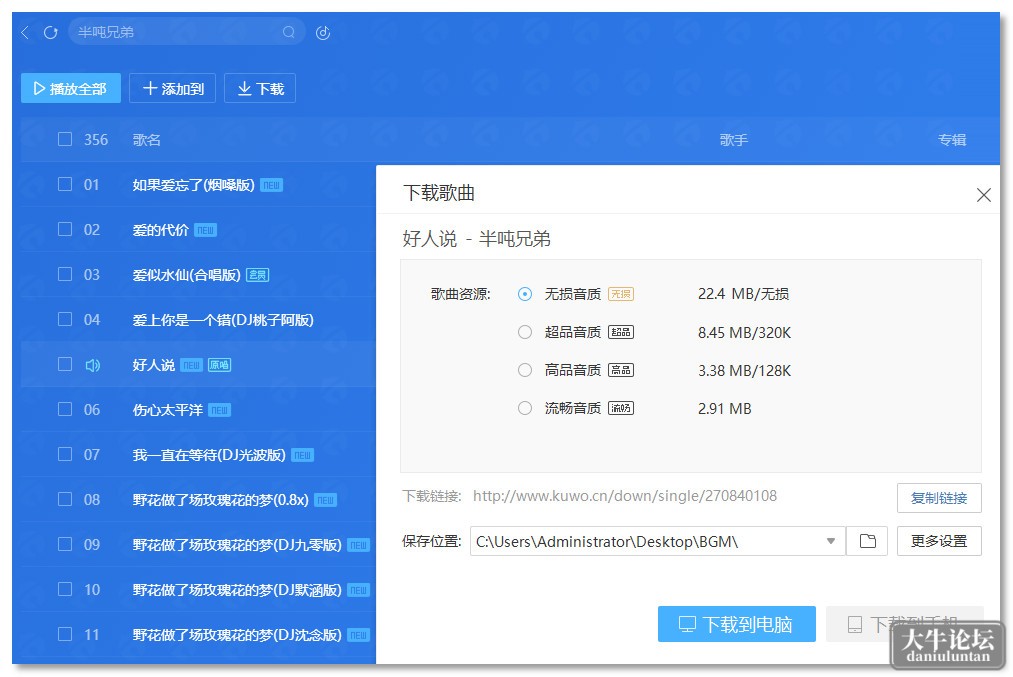The height and width of the screenshot is (677, 1013).
Task: Click the 8.45 MB/320K size text
Action: click(x=744, y=333)
